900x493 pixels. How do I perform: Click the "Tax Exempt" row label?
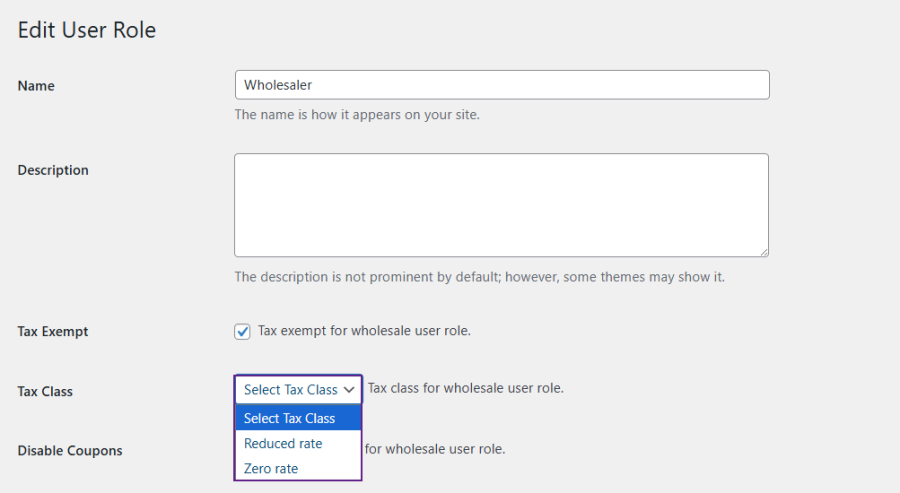tap(53, 331)
